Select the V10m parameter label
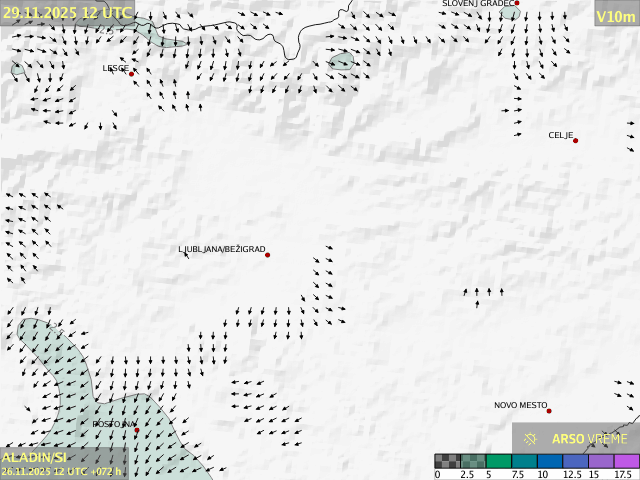 [615, 16]
